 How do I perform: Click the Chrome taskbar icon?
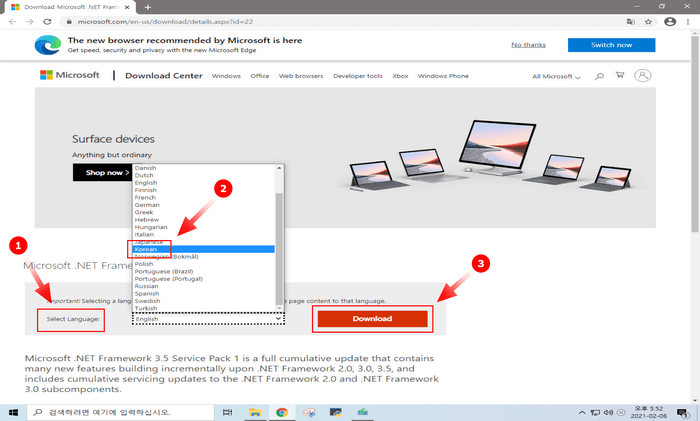tap(282, 413)
